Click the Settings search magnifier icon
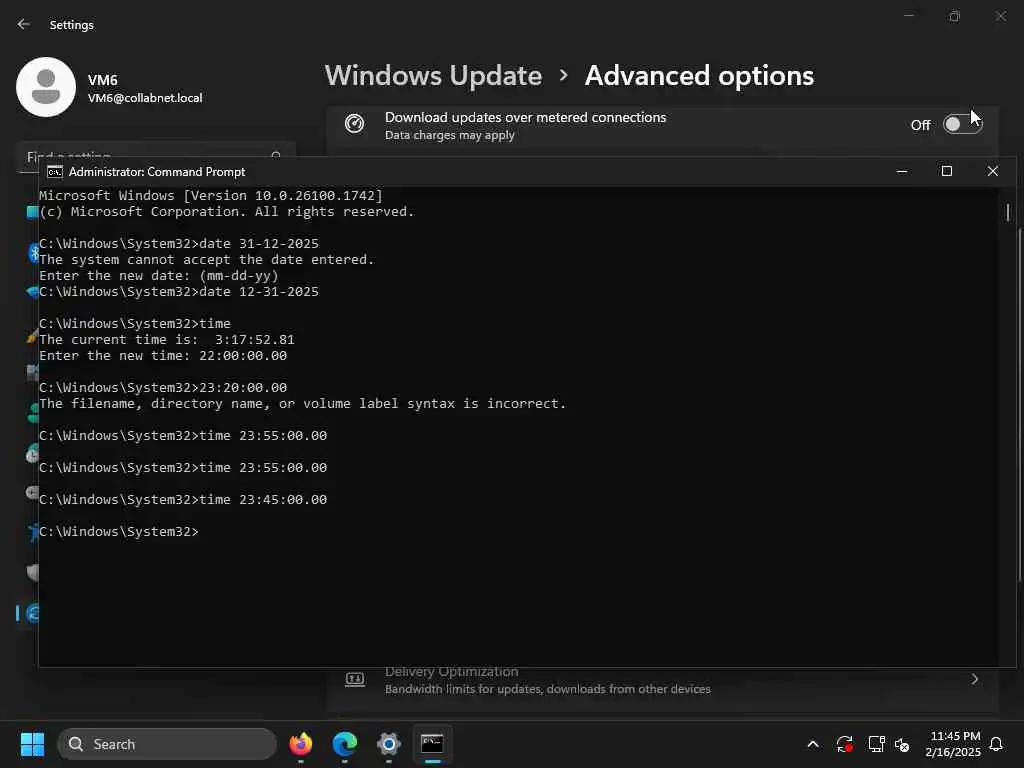1024x768 pixels. tap(276, 154)
